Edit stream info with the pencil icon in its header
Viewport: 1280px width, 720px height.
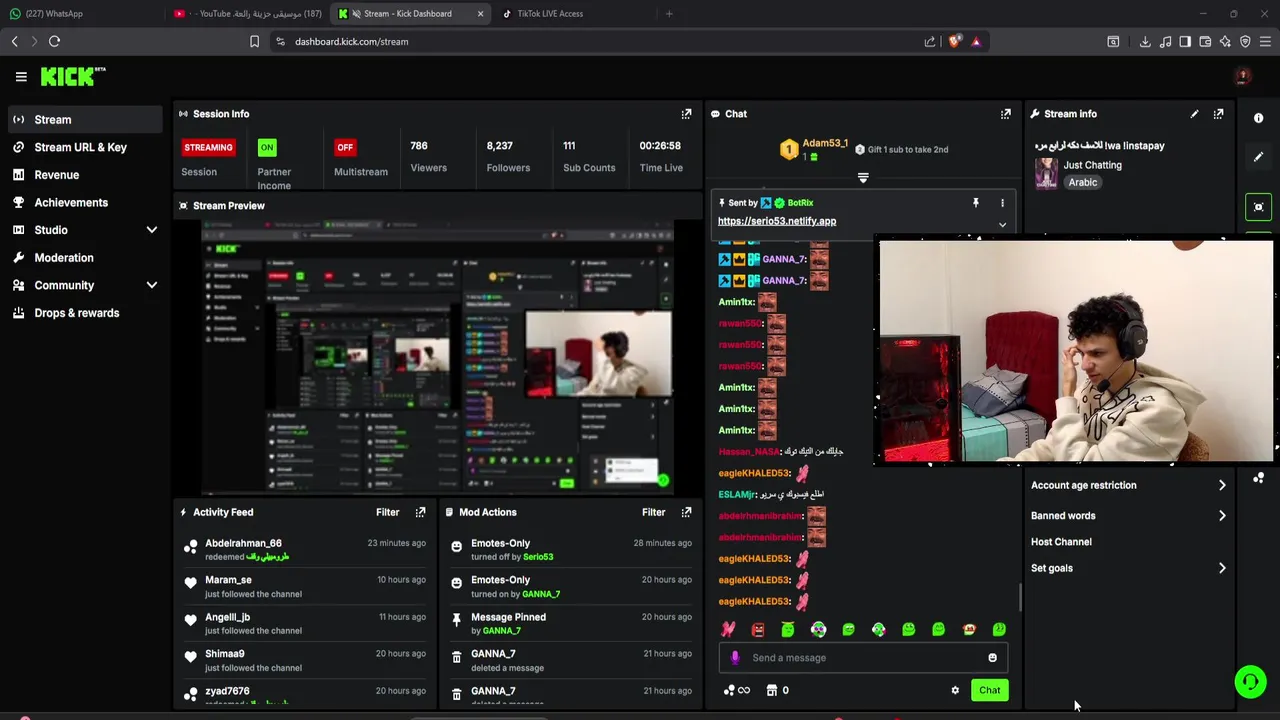coord(1194,114)
